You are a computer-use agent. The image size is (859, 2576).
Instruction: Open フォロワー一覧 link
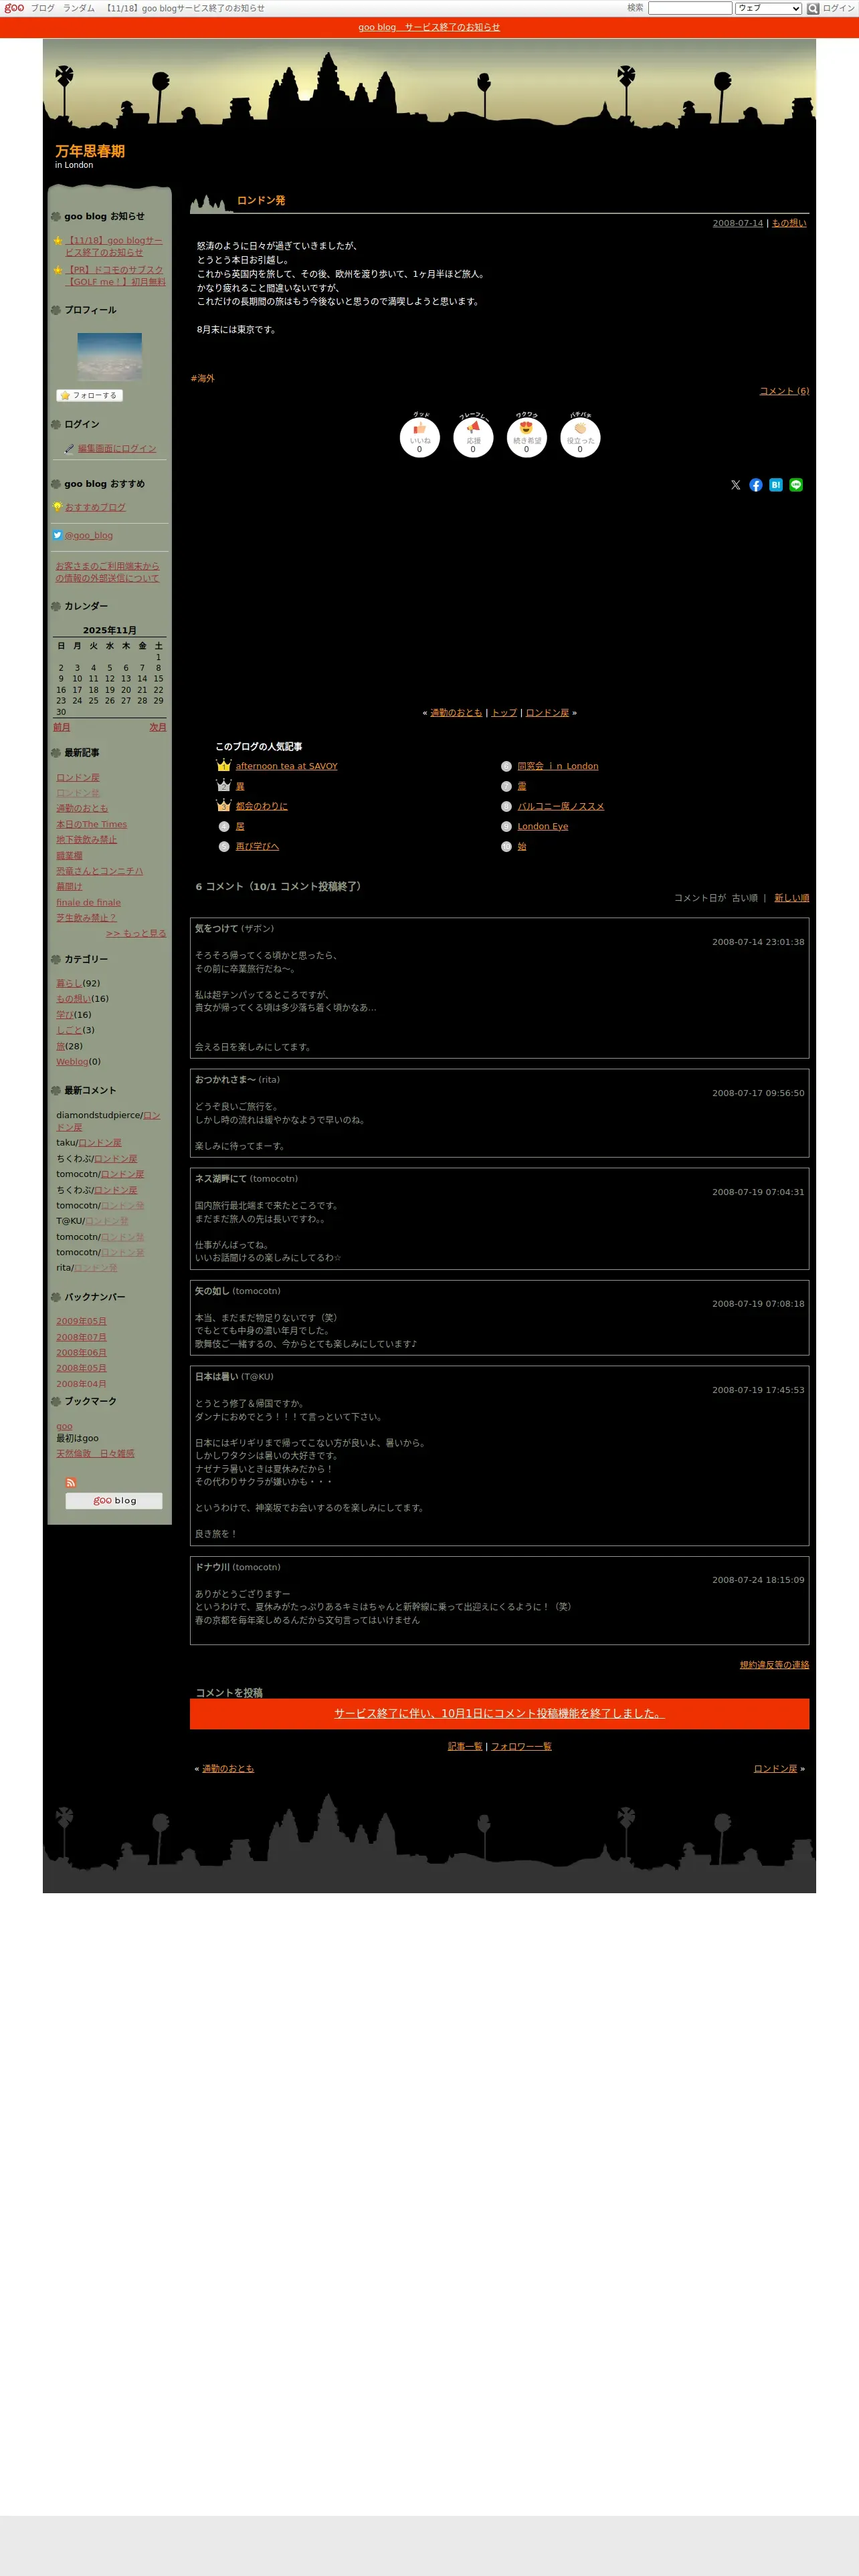tap(521, 1746)
